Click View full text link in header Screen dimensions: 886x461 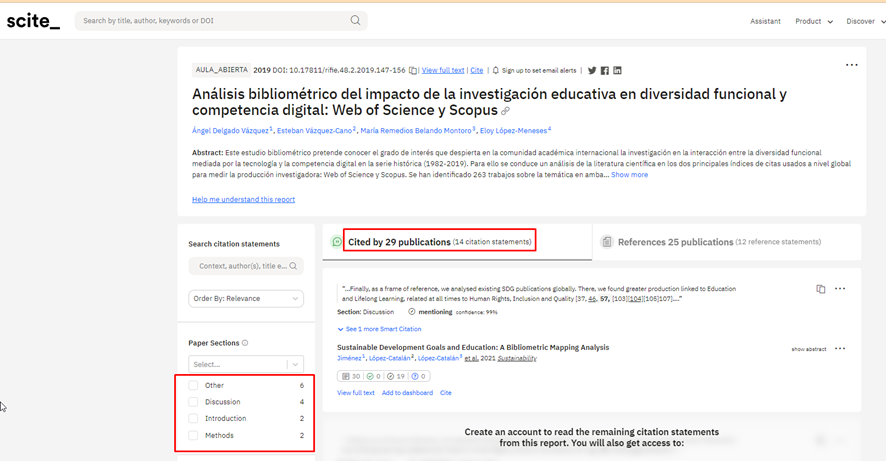point(443,71)
